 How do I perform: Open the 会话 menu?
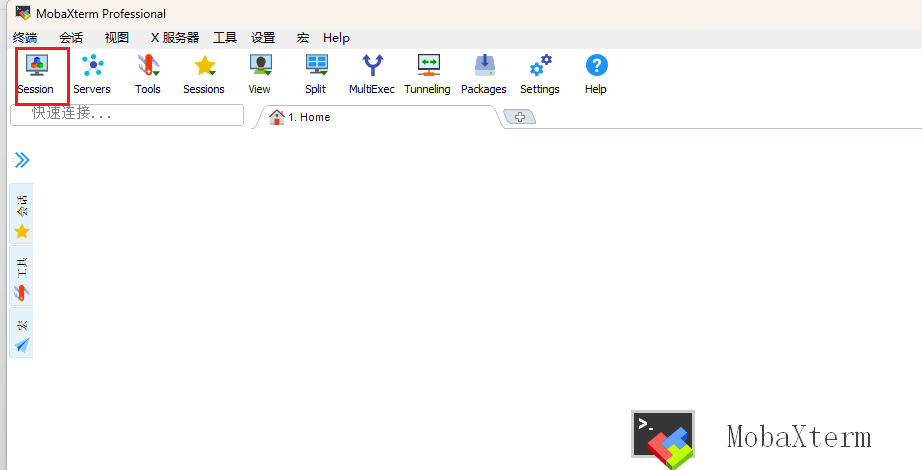(x=71, y=38)
